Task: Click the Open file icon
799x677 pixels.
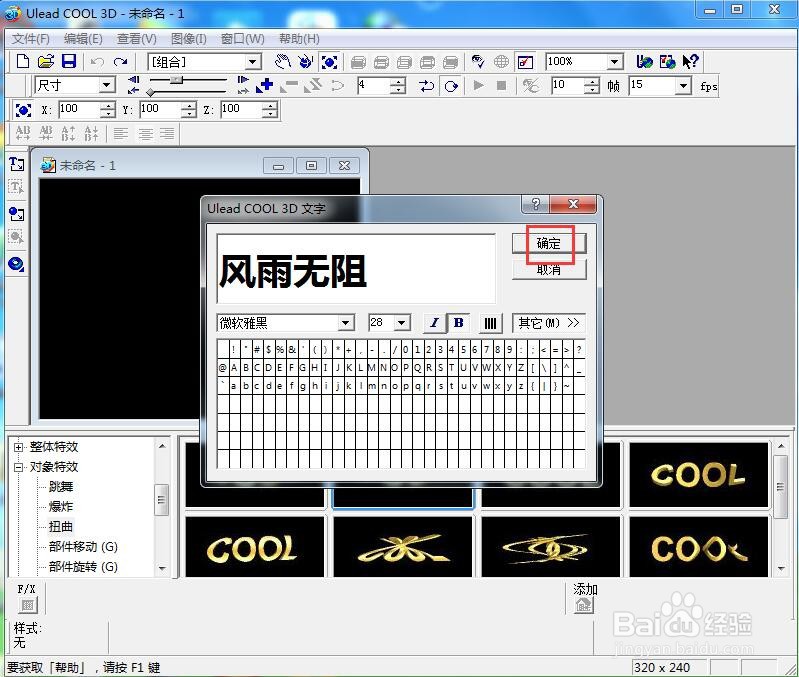Action: click(46, 62)
